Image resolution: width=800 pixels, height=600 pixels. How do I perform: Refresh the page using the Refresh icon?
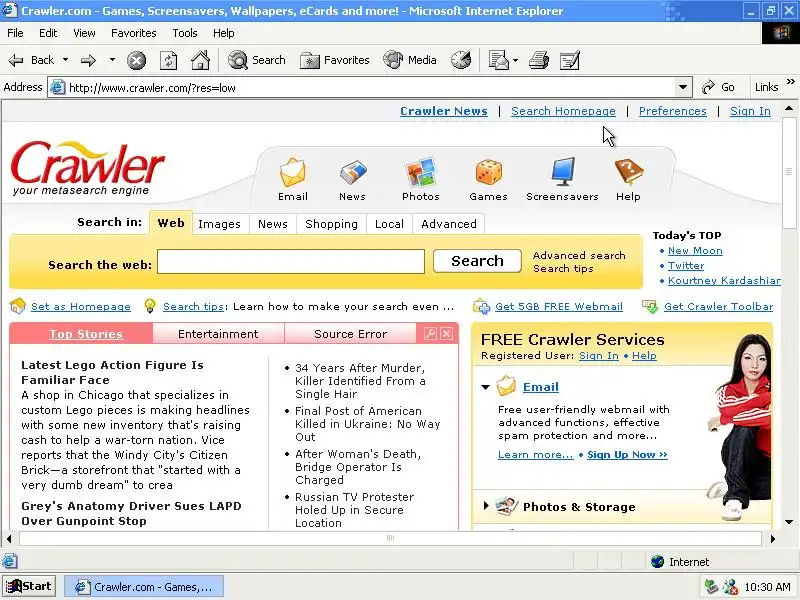pyautogui.click(x=168, y=61)
